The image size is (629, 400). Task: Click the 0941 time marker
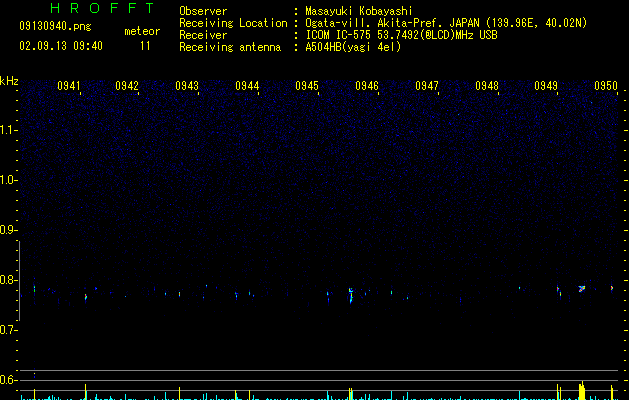(x=69, y=85)
